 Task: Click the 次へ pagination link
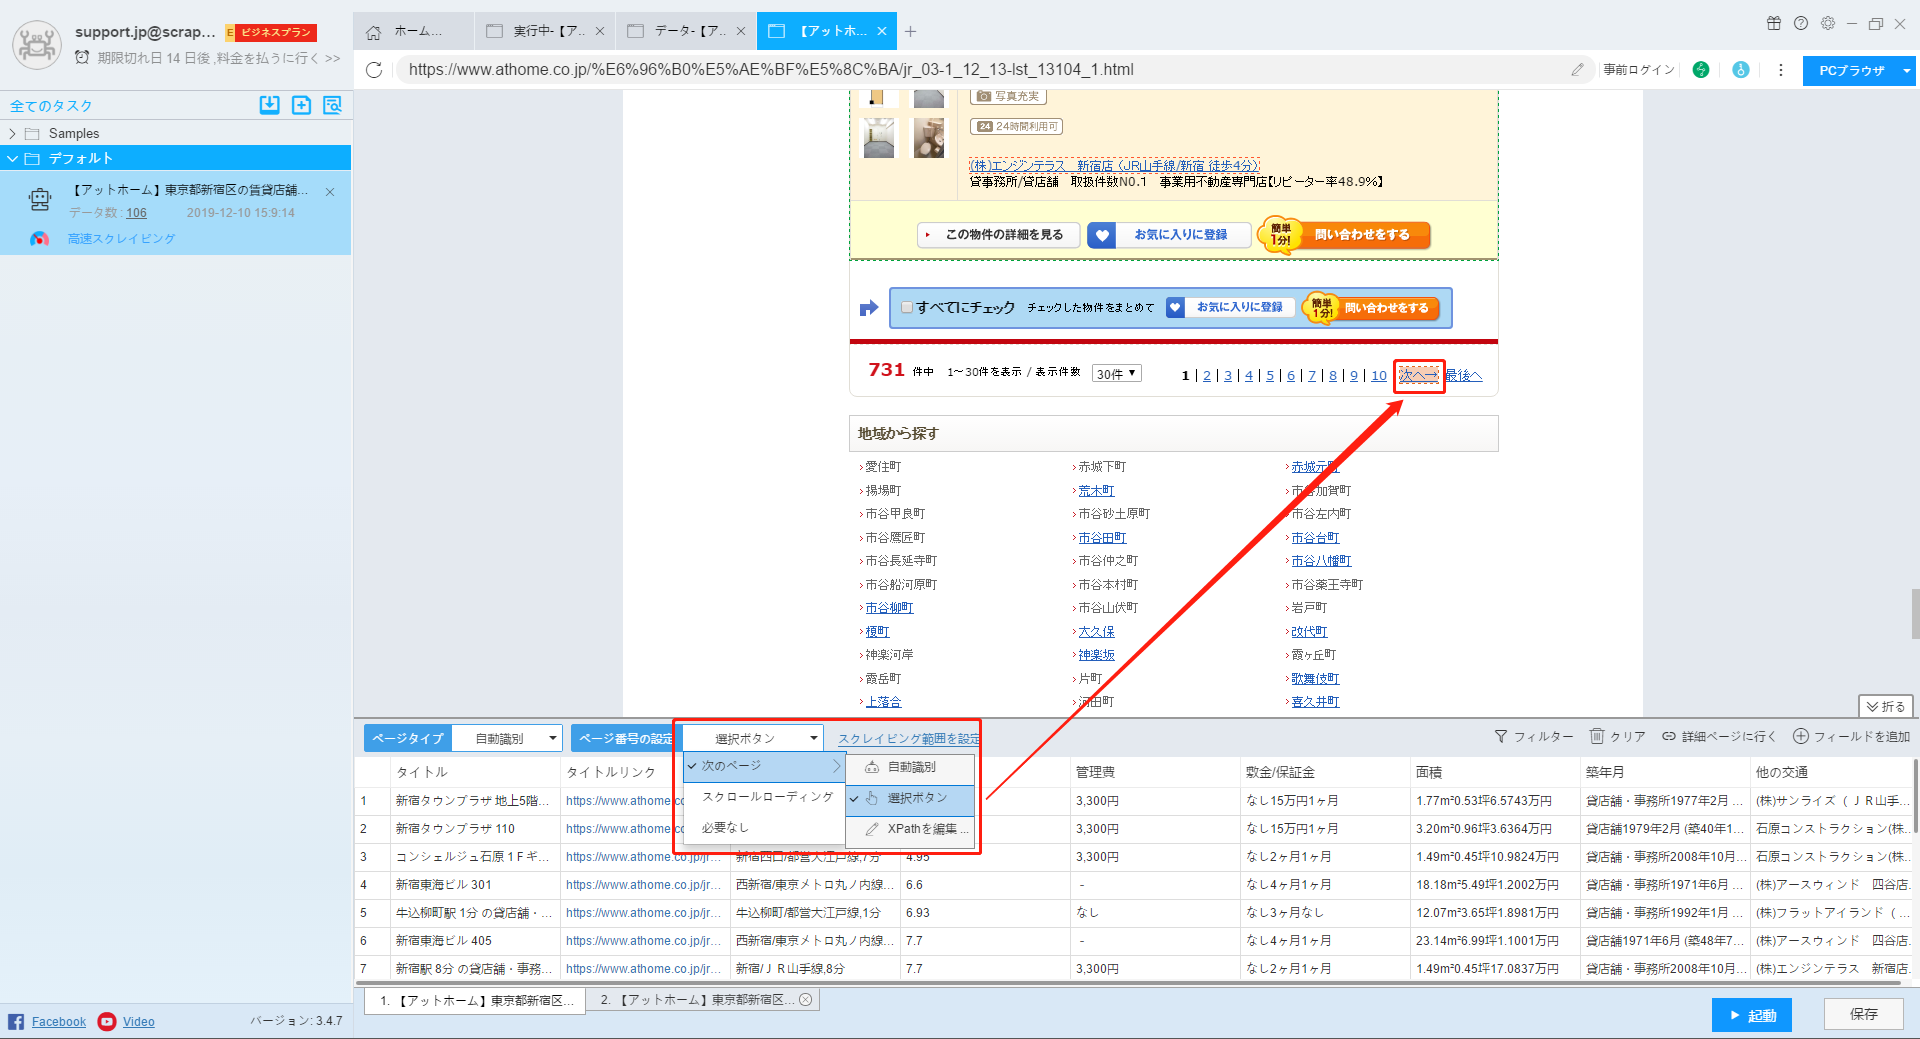tap(1418, 375)
